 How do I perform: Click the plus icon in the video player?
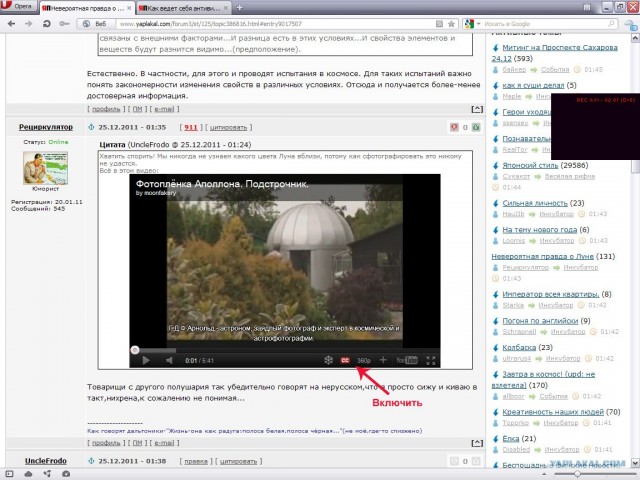(383, 360)
